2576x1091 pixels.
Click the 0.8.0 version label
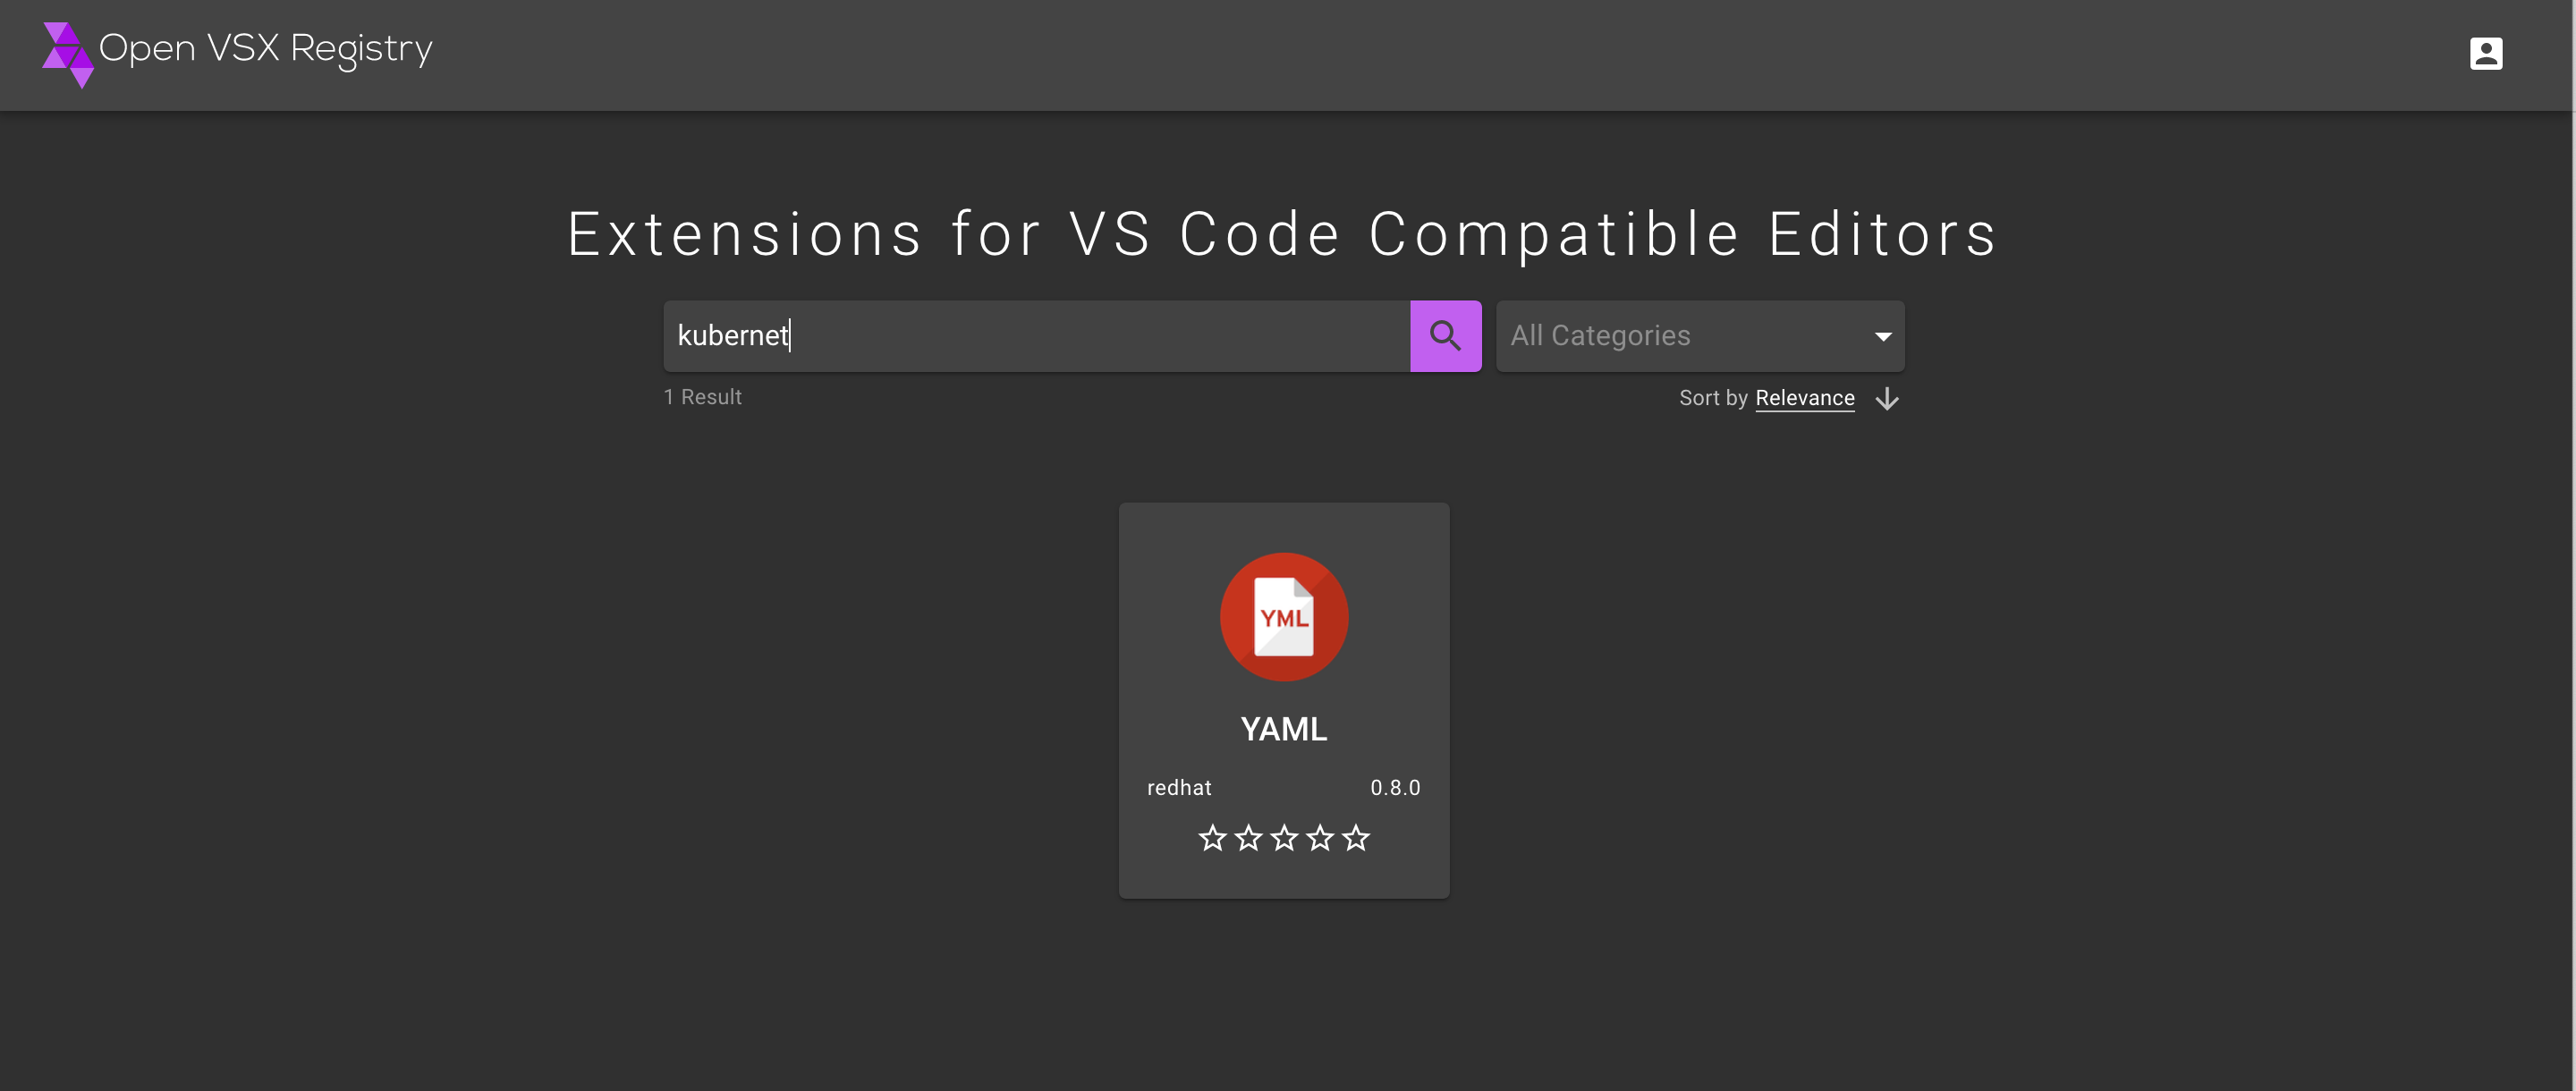click(1396, 787)
